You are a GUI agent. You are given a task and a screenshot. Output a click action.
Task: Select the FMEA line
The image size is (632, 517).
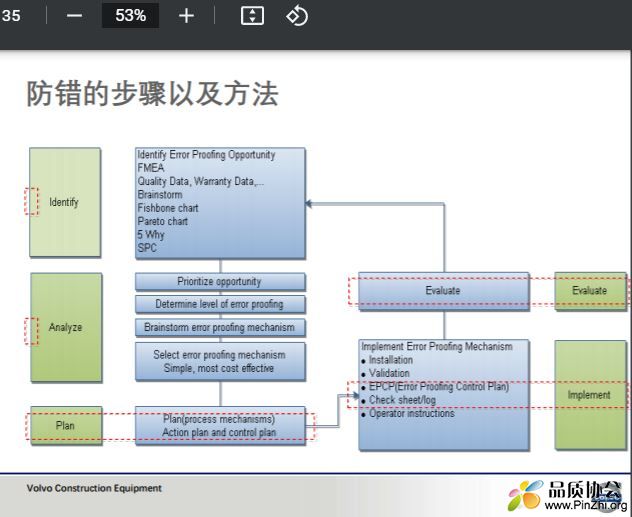point(151,168)
